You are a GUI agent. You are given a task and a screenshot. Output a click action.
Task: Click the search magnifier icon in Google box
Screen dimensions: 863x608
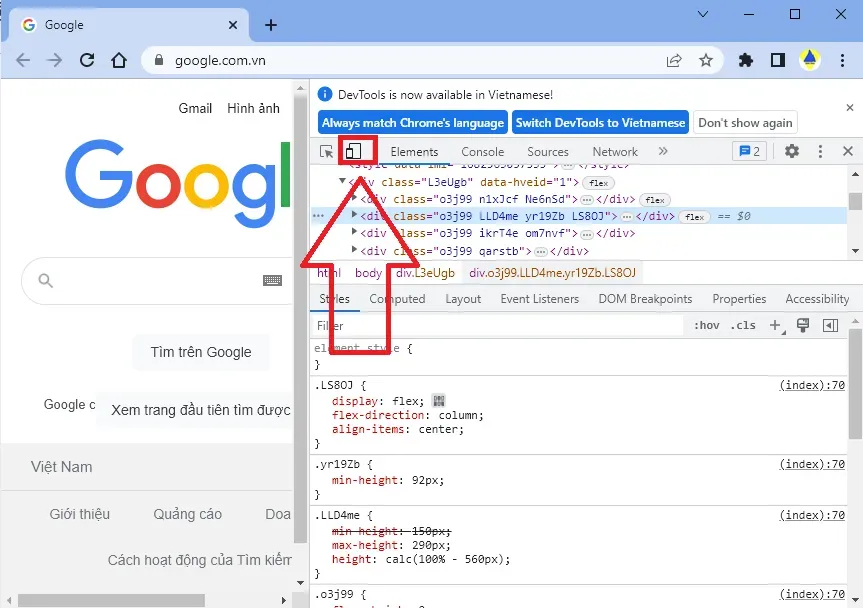[x=46, y=281]
